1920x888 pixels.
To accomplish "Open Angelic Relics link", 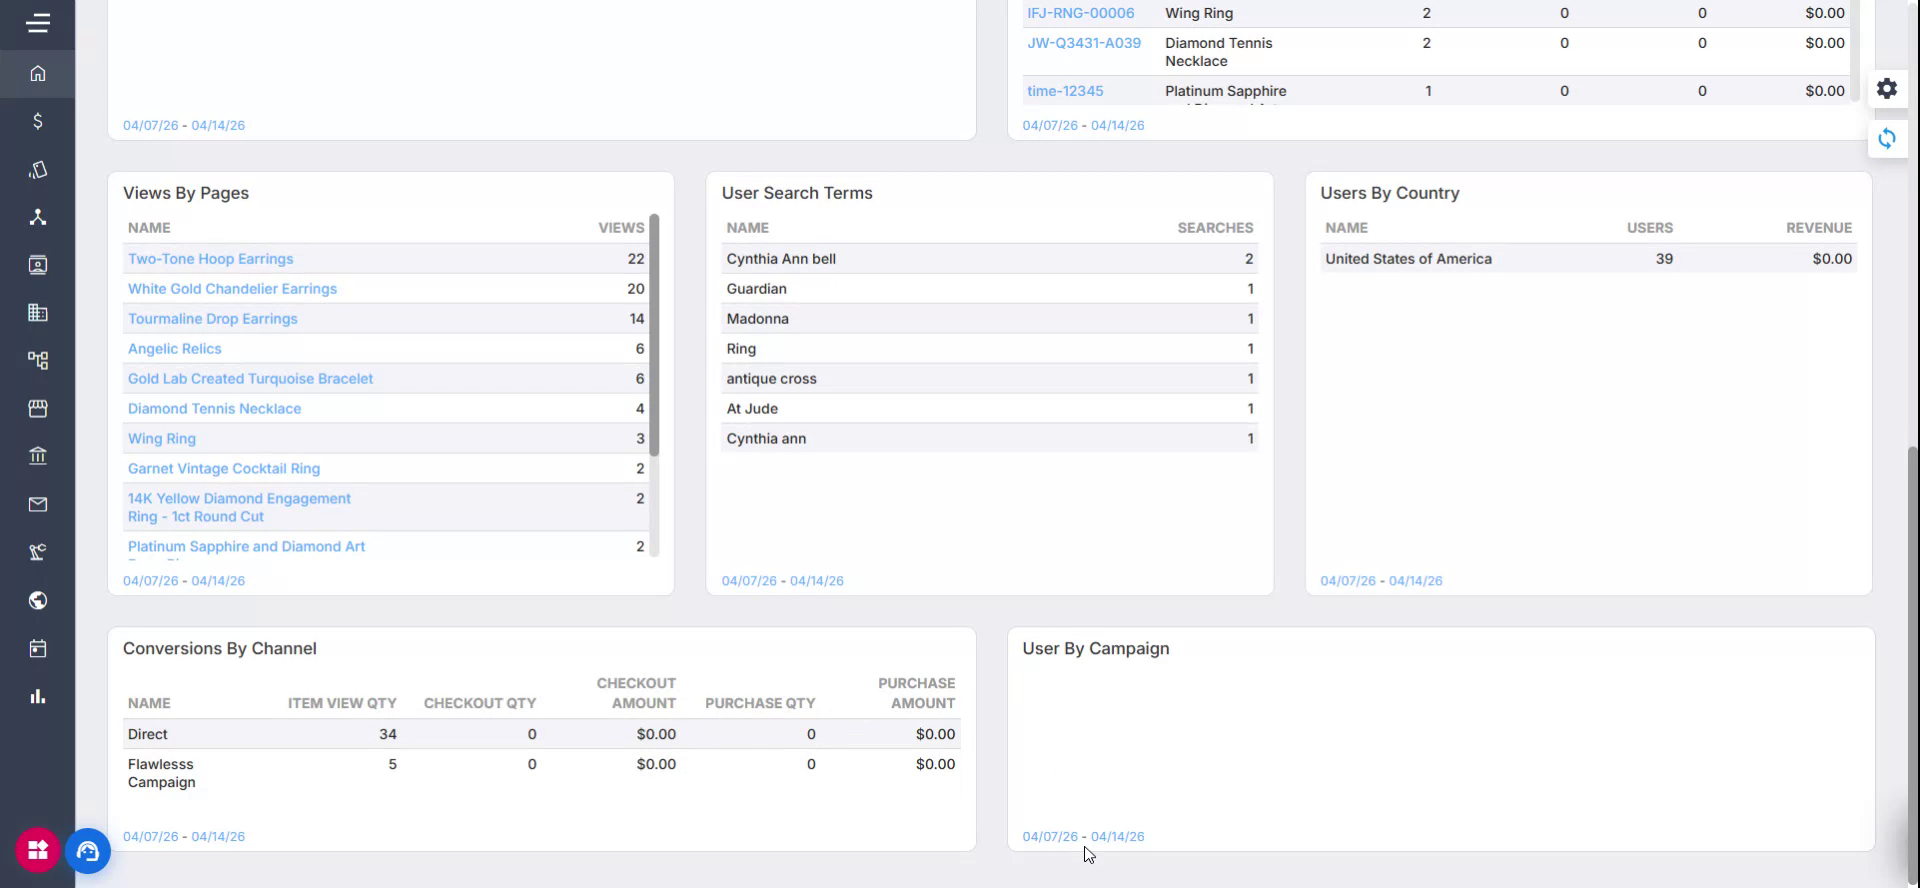I will (x=174, y=349).
